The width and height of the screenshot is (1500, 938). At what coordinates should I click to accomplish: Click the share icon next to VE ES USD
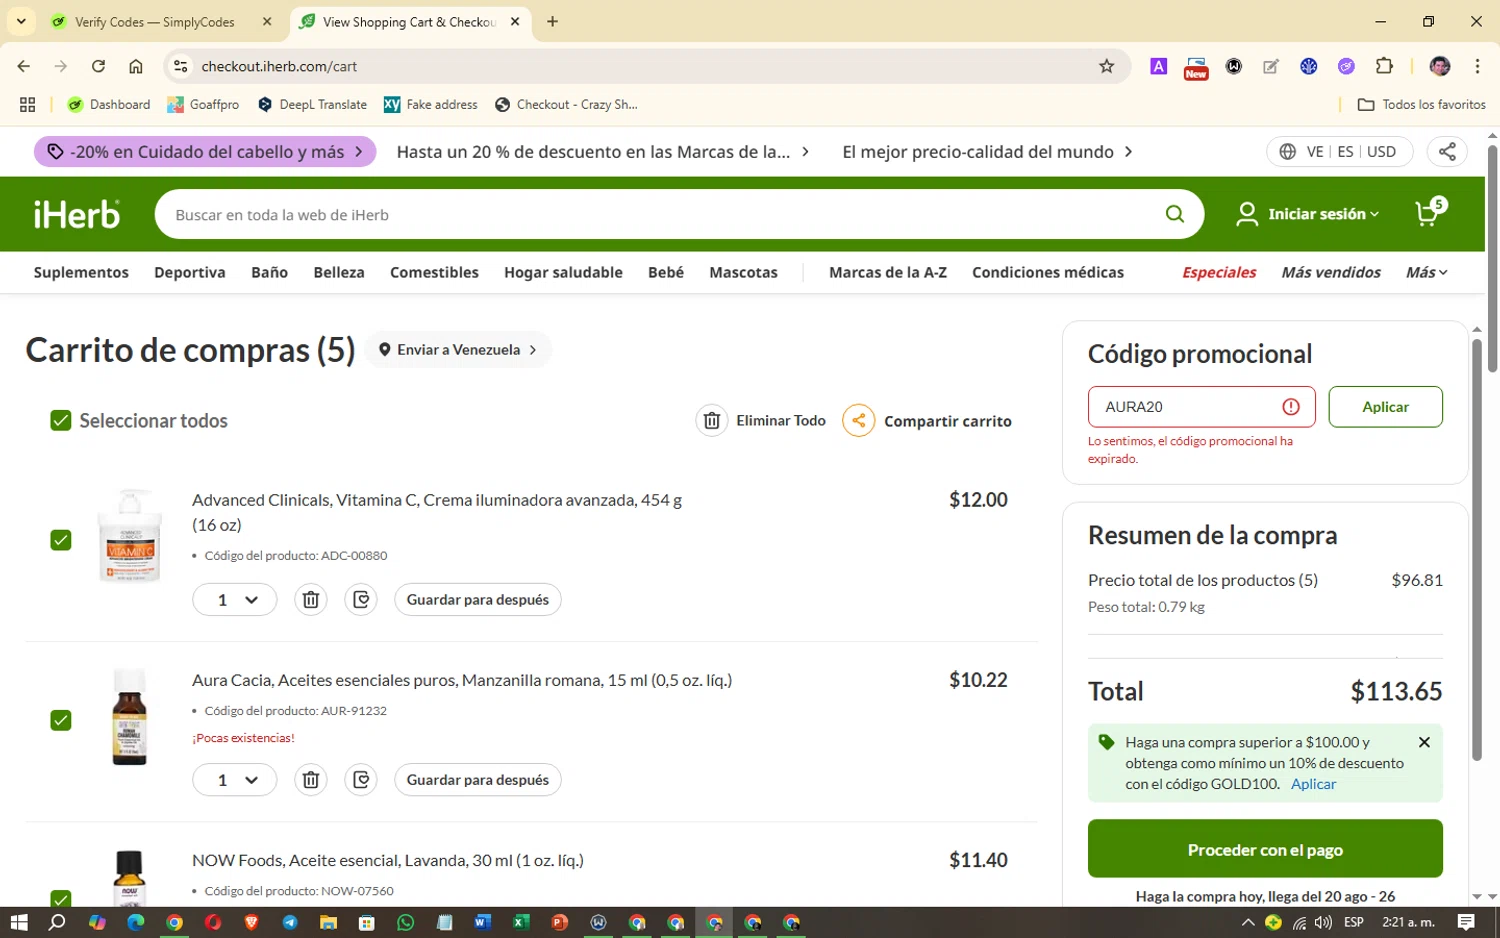click(x=1447, y=152)
